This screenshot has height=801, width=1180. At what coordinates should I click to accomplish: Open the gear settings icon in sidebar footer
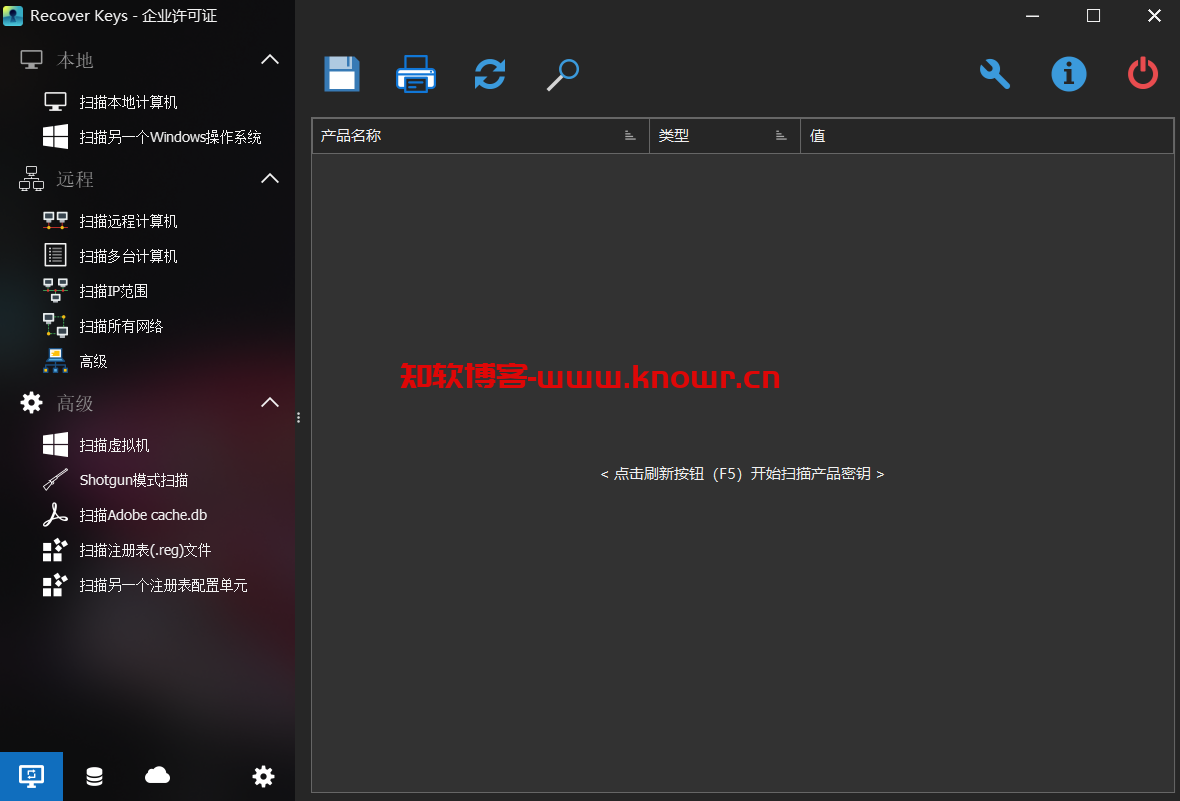(263, 776)
